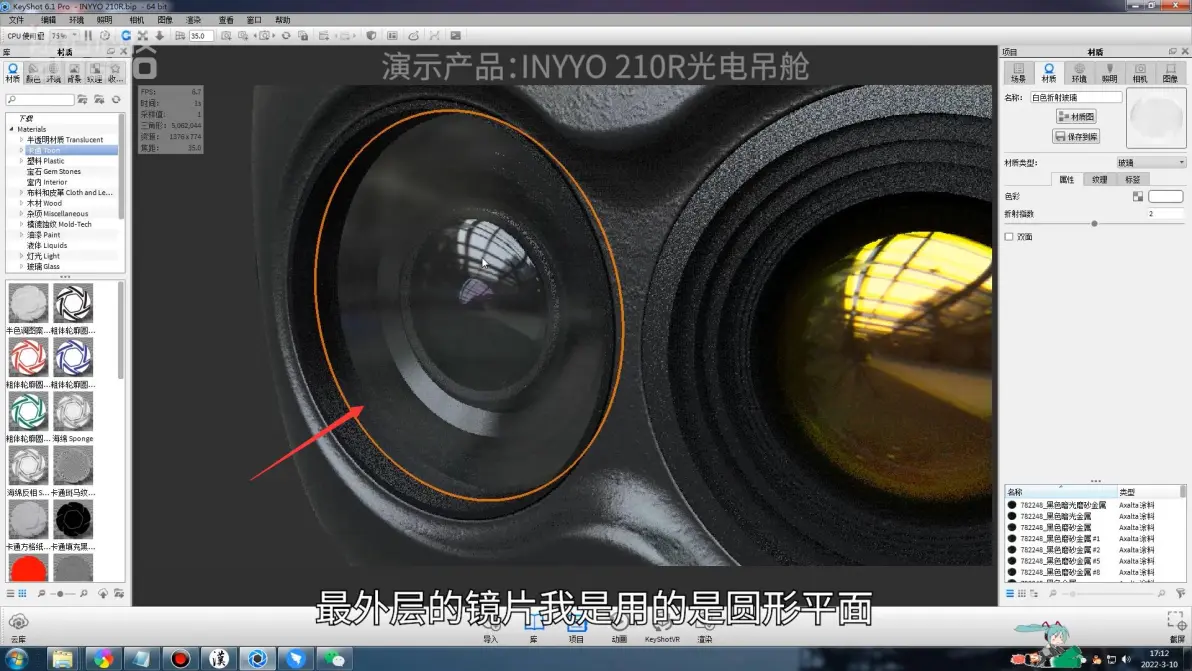Screen dimensions: 1192x671
Task: Click the 材质图 Material Graph button
Action: pos(1076,116)
